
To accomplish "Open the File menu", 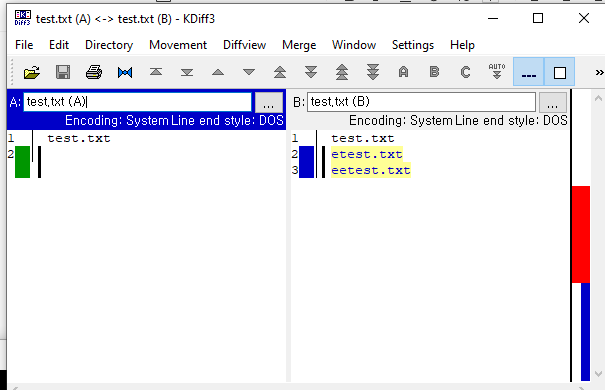I will click(x=24, y=45).
